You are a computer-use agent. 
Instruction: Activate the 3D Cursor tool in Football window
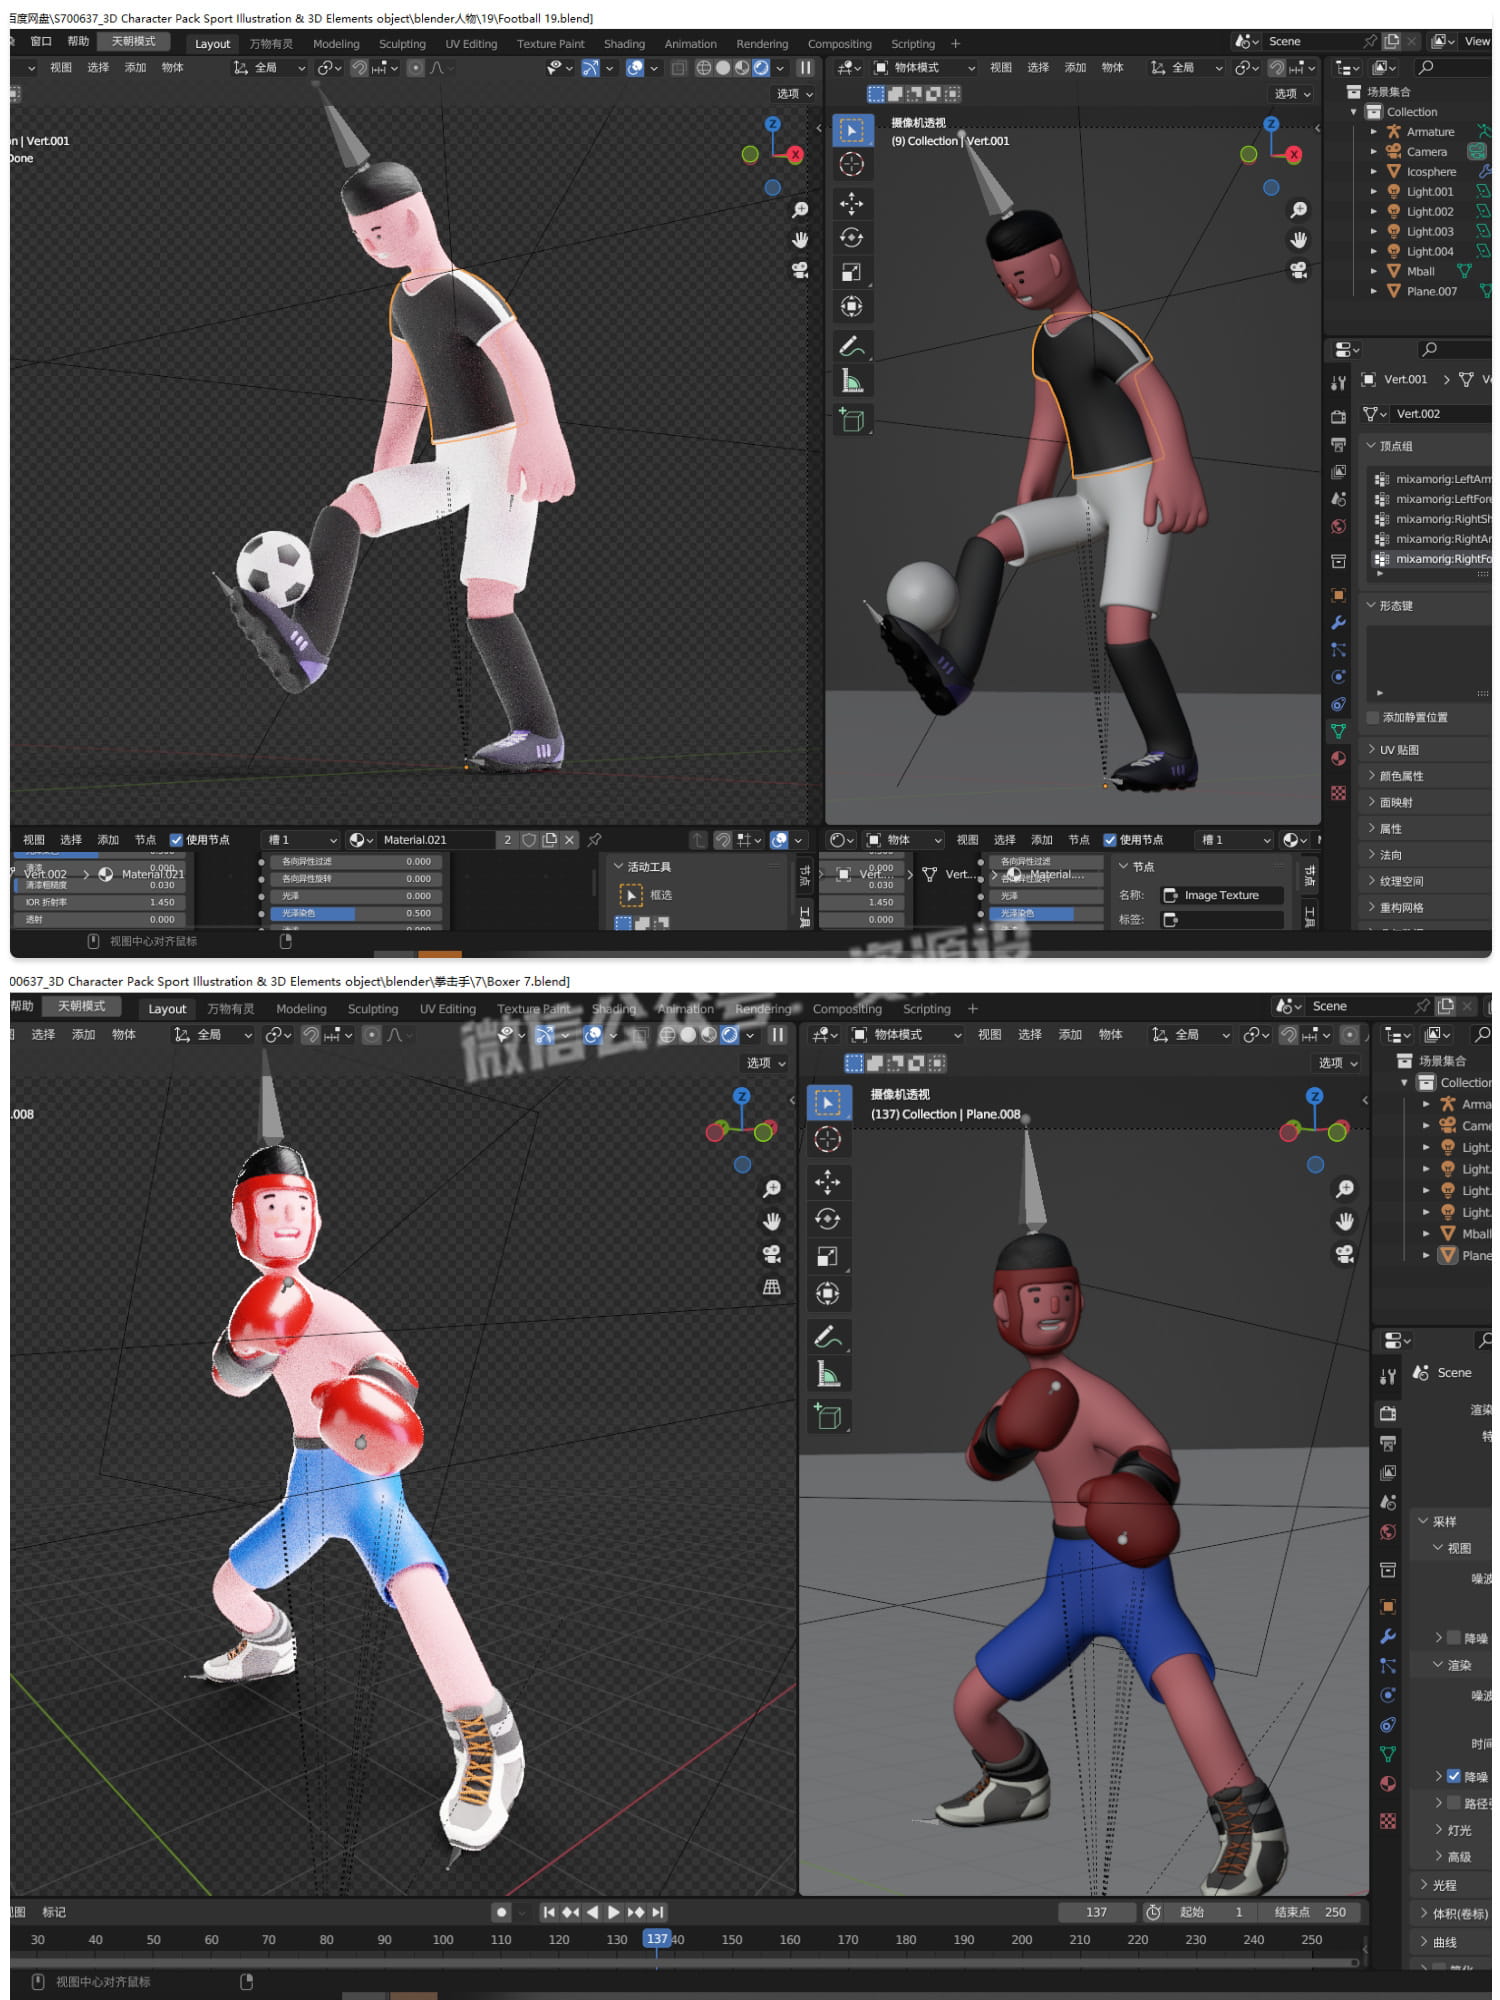click(x=852, y=165)
